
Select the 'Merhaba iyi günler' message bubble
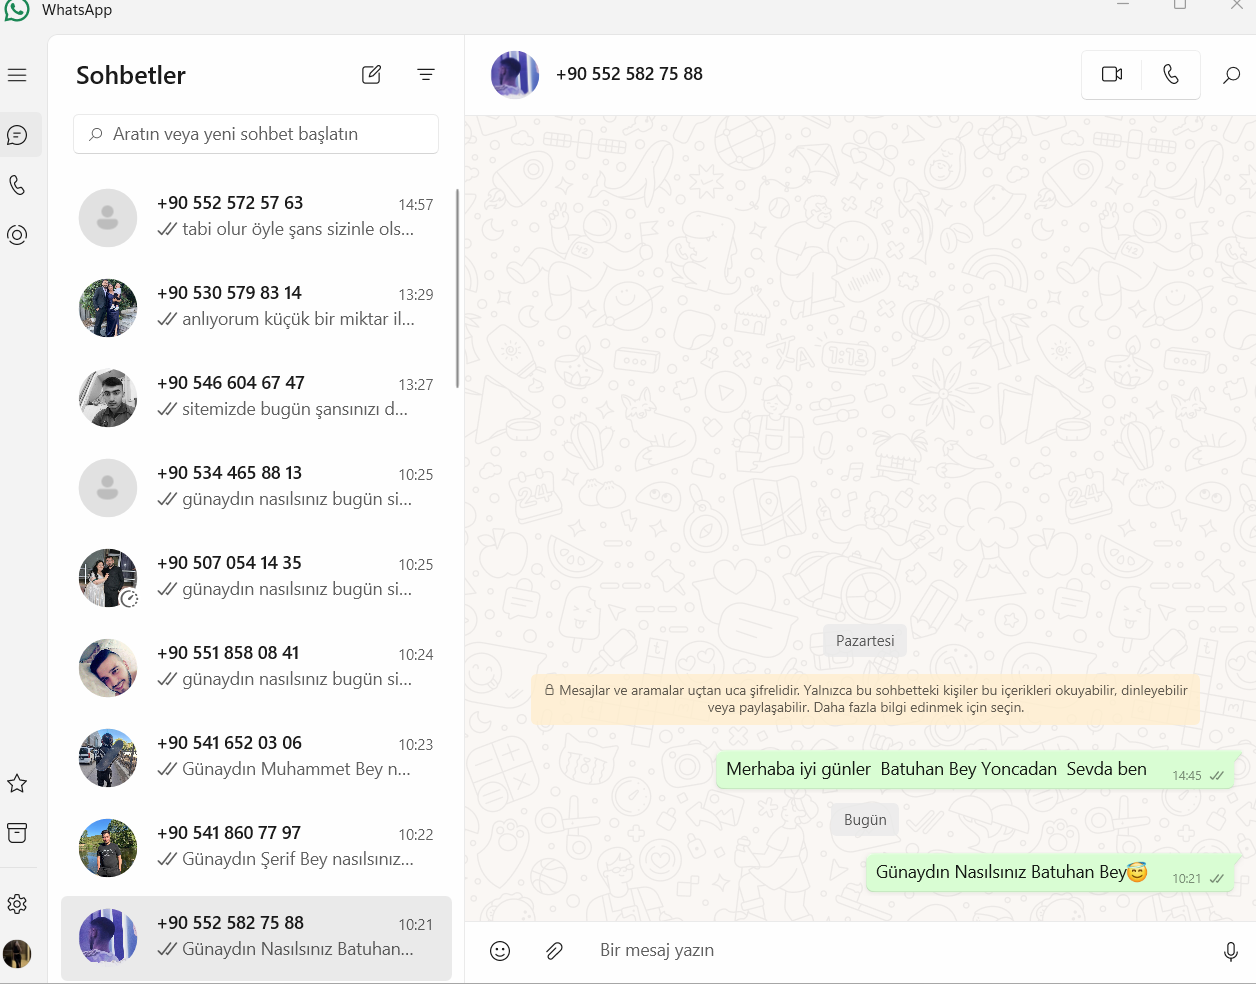click(976, 770)
